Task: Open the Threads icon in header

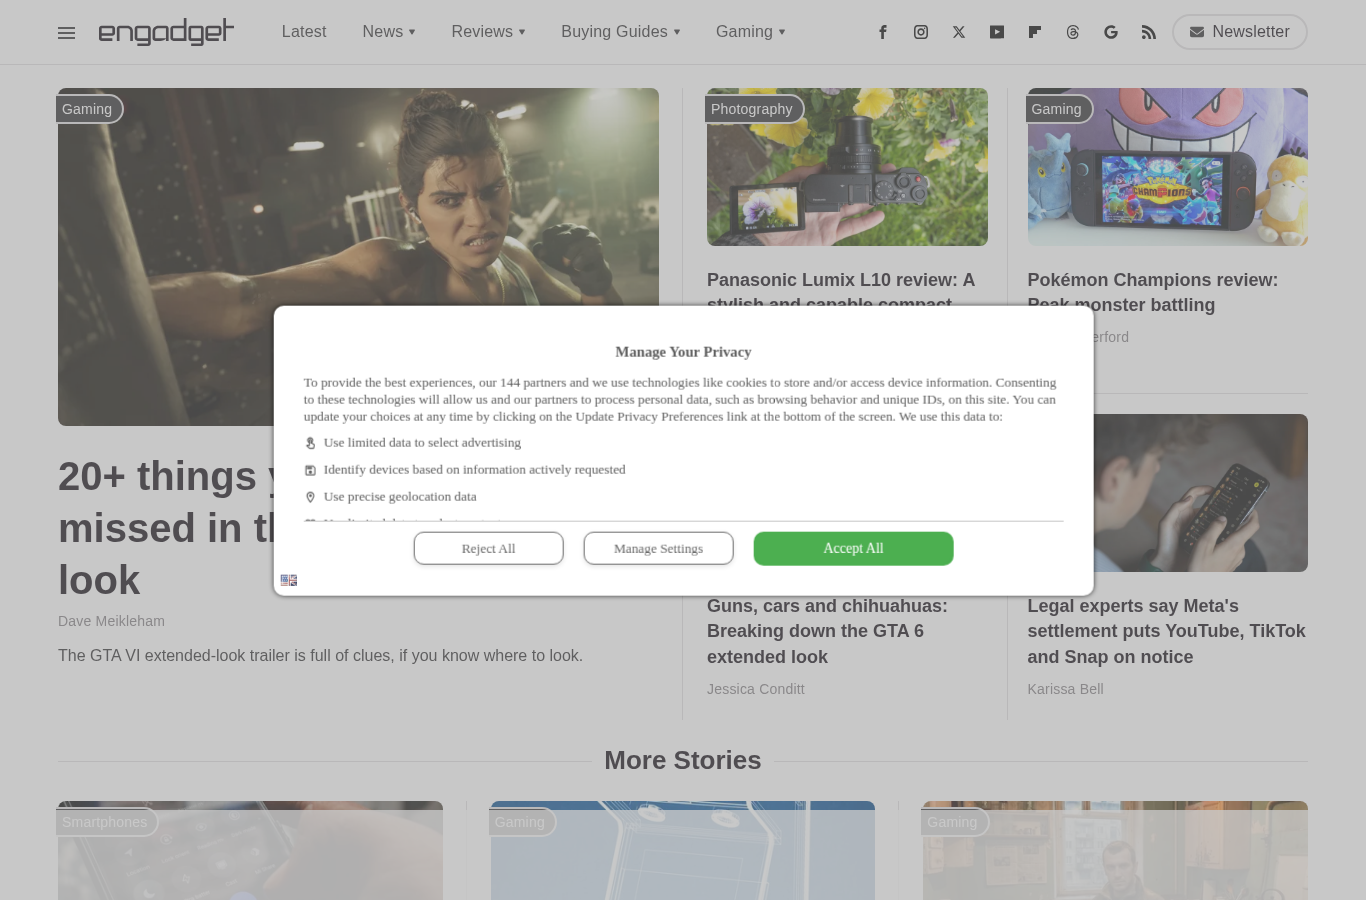Action: (1073, 32)
